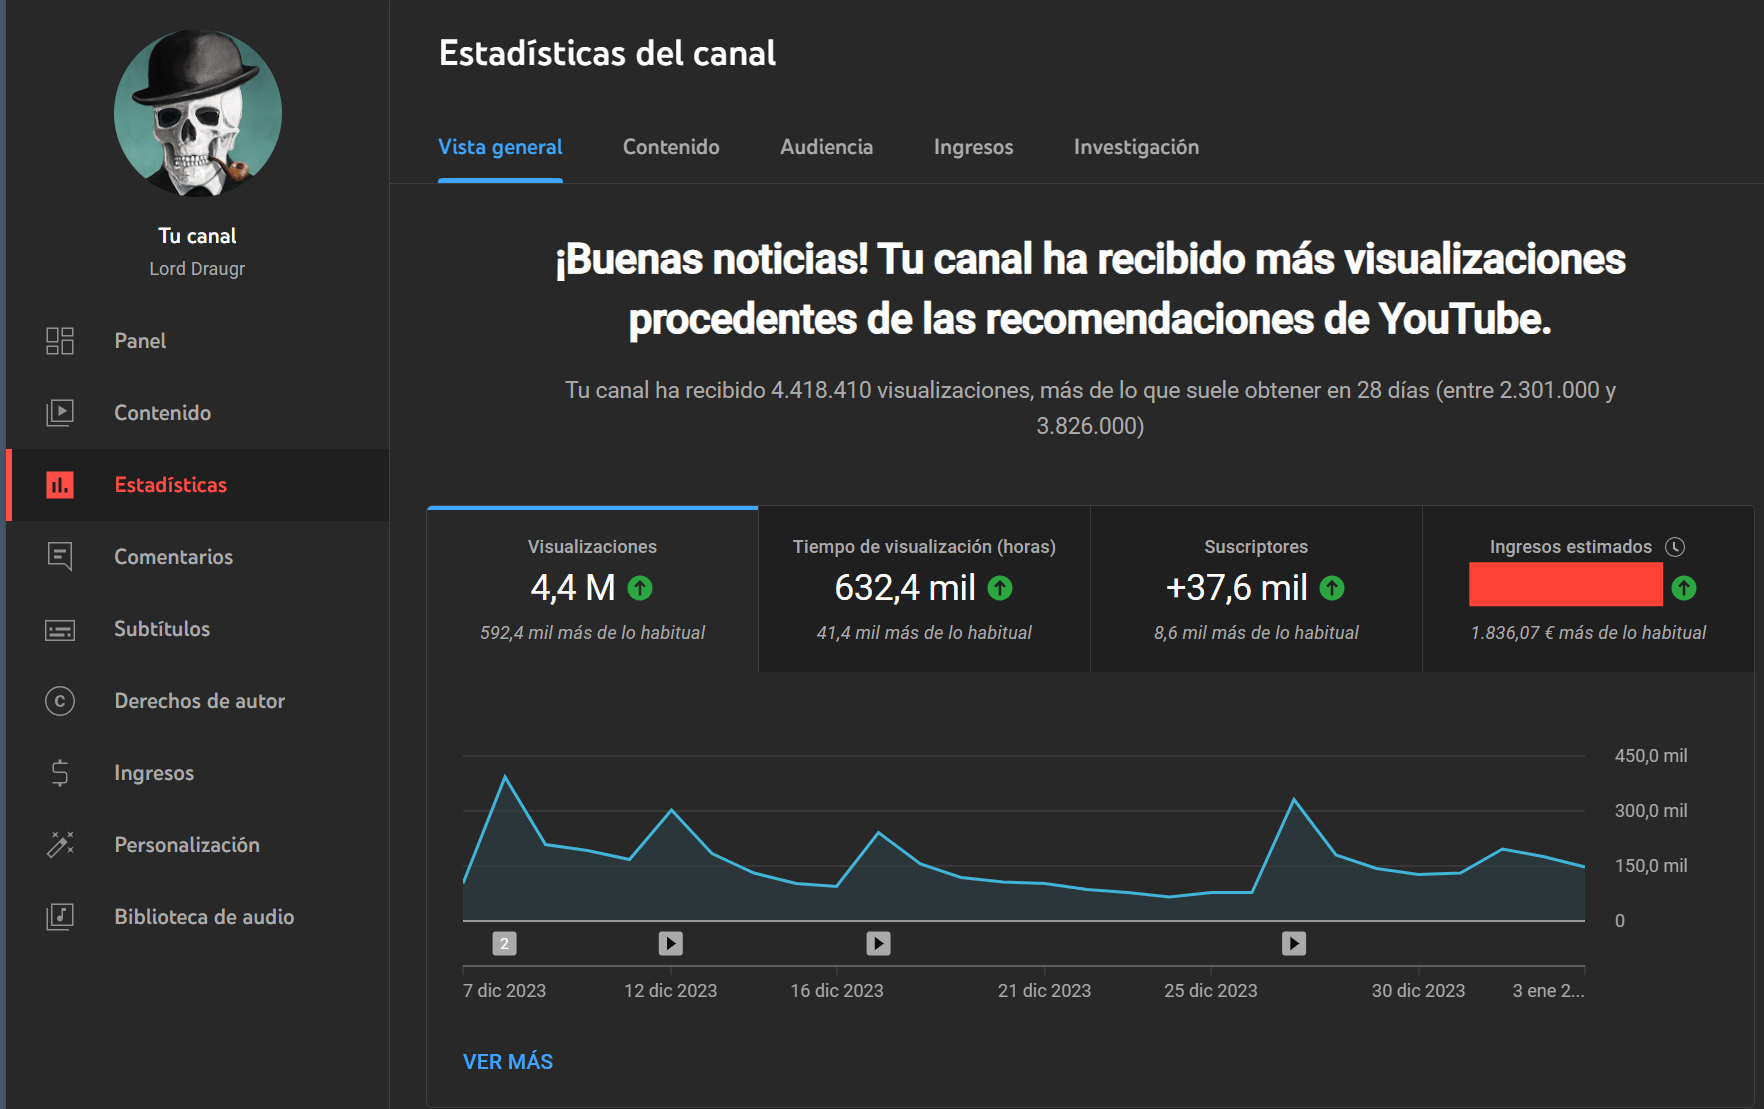Open Personalización from the sidebar

(186, 845)
